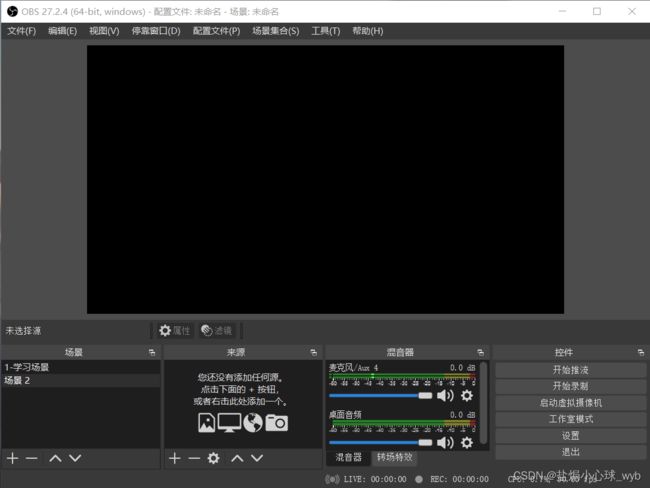Click the OBS logo in title bar

coord(12,11)
